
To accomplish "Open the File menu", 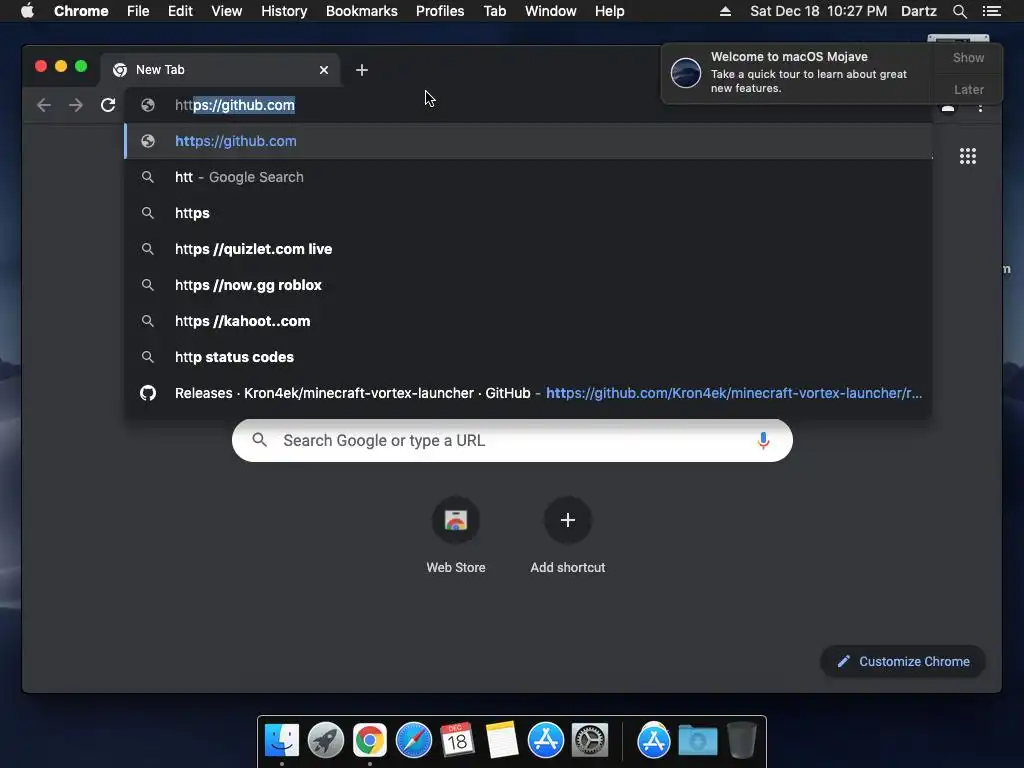I will [x=138, y=11].
